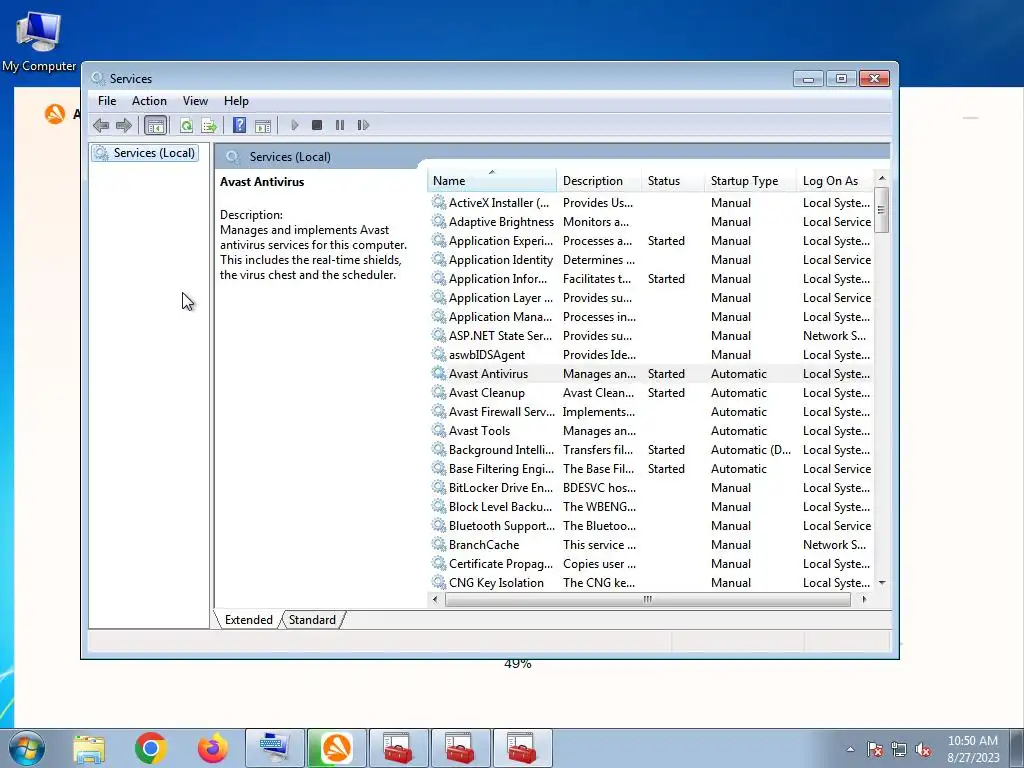Show hidden icons in system tray

[x=850, y=749]
